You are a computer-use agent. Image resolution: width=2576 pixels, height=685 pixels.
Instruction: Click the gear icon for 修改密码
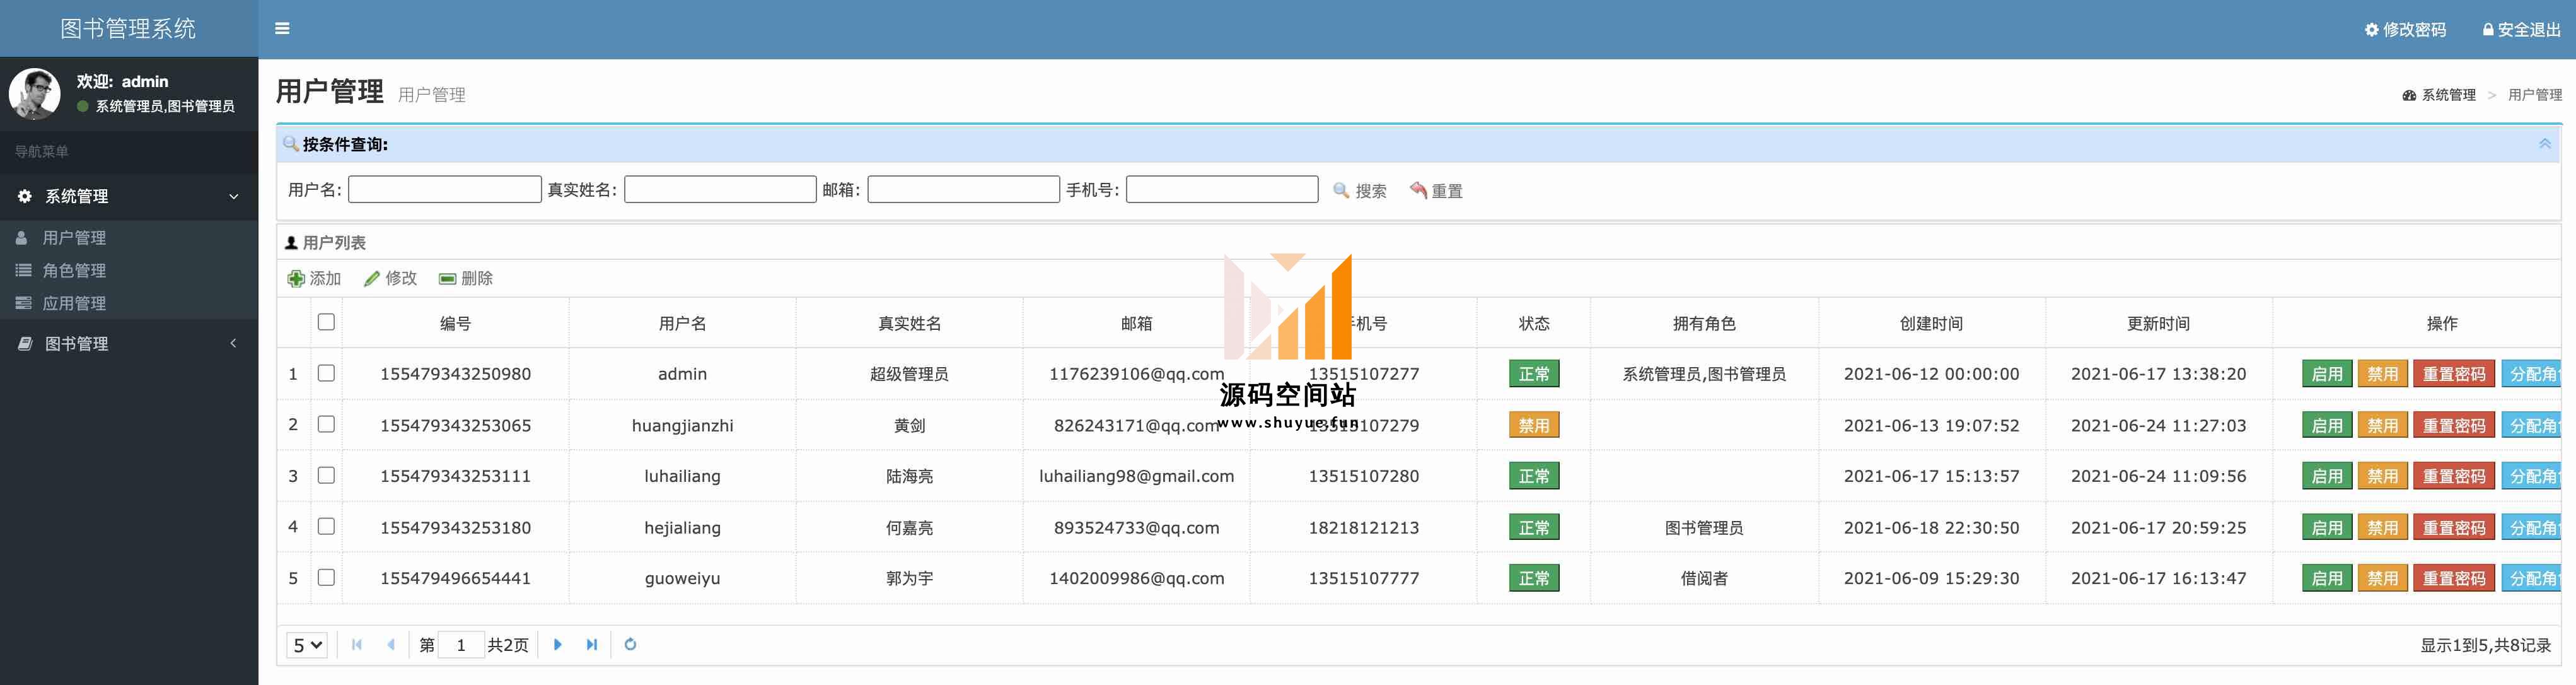[2371, 30]
